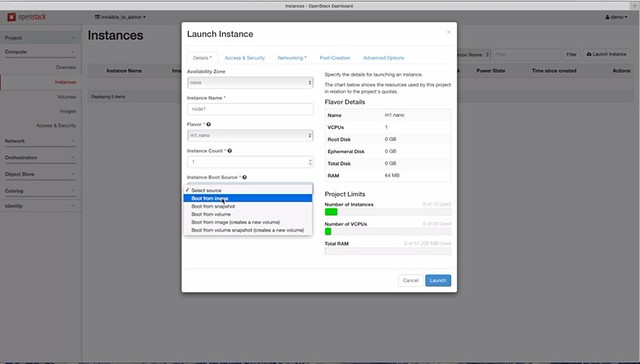This screenshot has height=364, width=640.
Task: Expand the Network sidebar section
Action: [40, 141]
